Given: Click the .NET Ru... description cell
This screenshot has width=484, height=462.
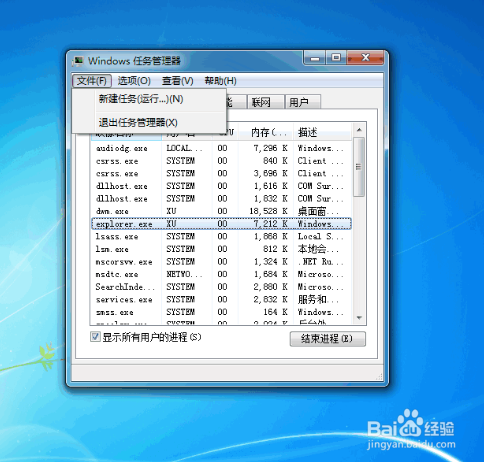Looking at the screenshot, I should (320, 262).
